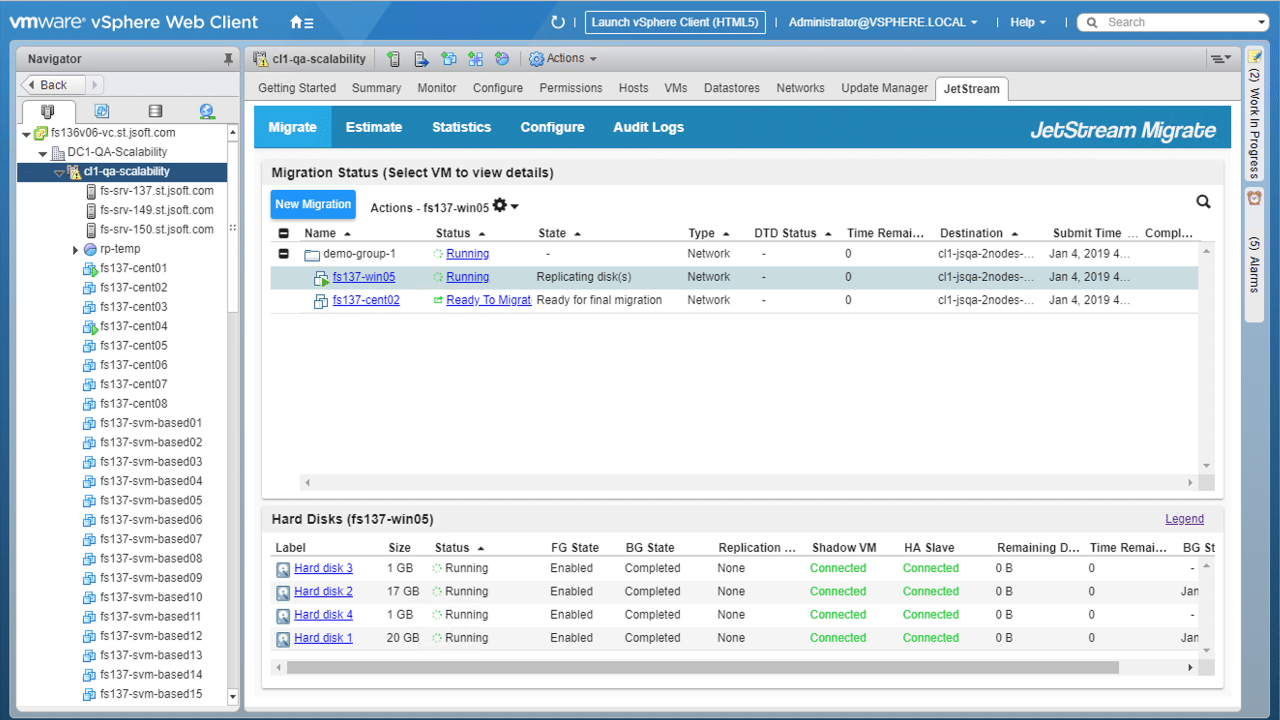This screenshot has width=1280, height=720.
Task: Launch vSphere Client (HTML5)
Action: tap(674, 22)
